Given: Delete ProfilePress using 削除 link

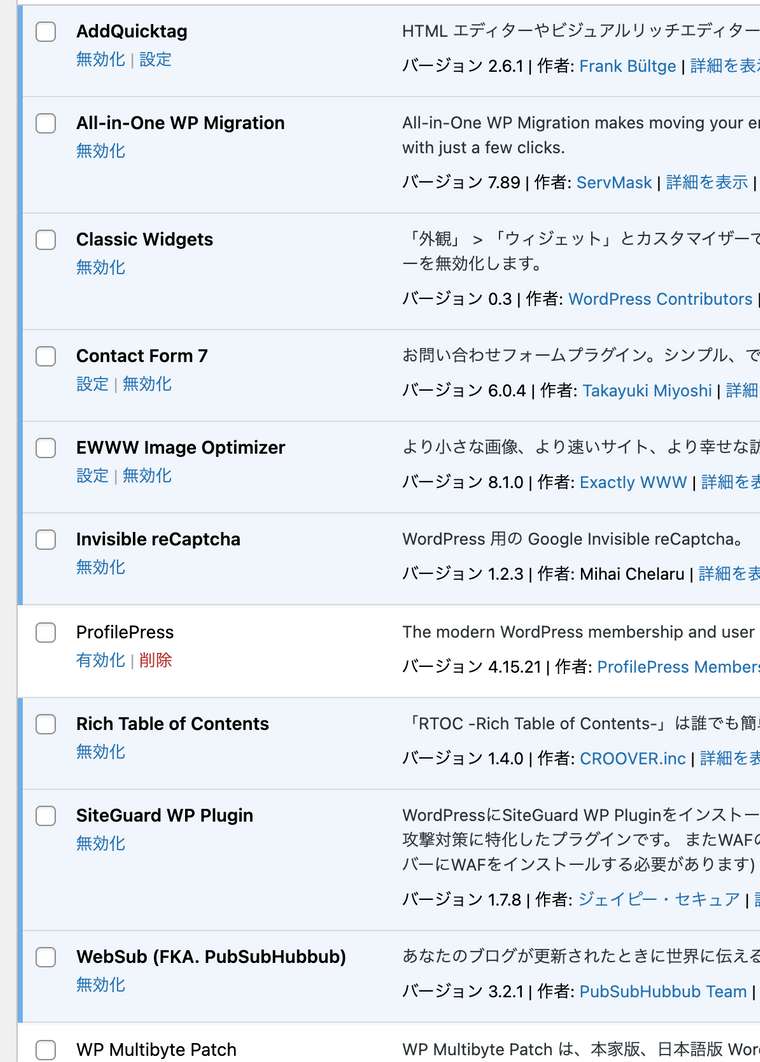Looking at the screenshot, I should pos(155,660).
